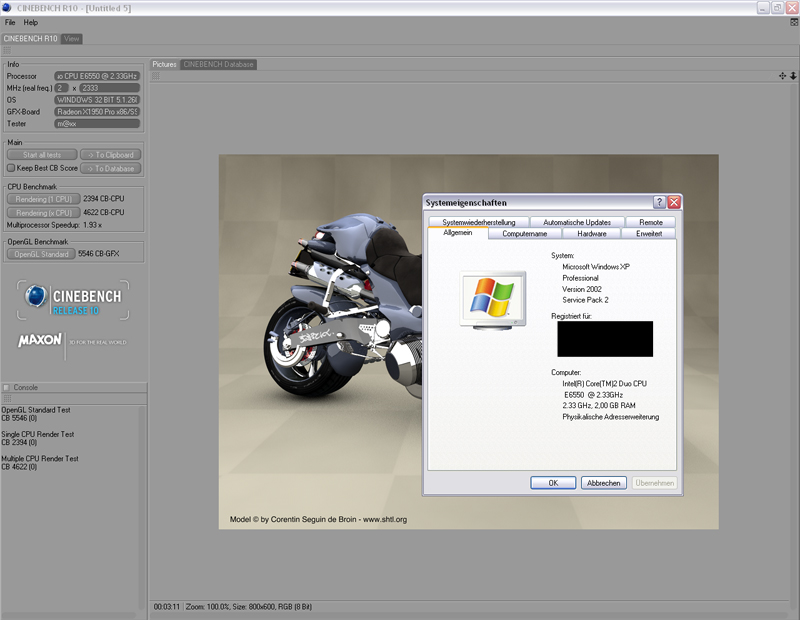Click the Pictures panel grip icon
Viewport: 800px width, 620px height.
coord(156,76)
